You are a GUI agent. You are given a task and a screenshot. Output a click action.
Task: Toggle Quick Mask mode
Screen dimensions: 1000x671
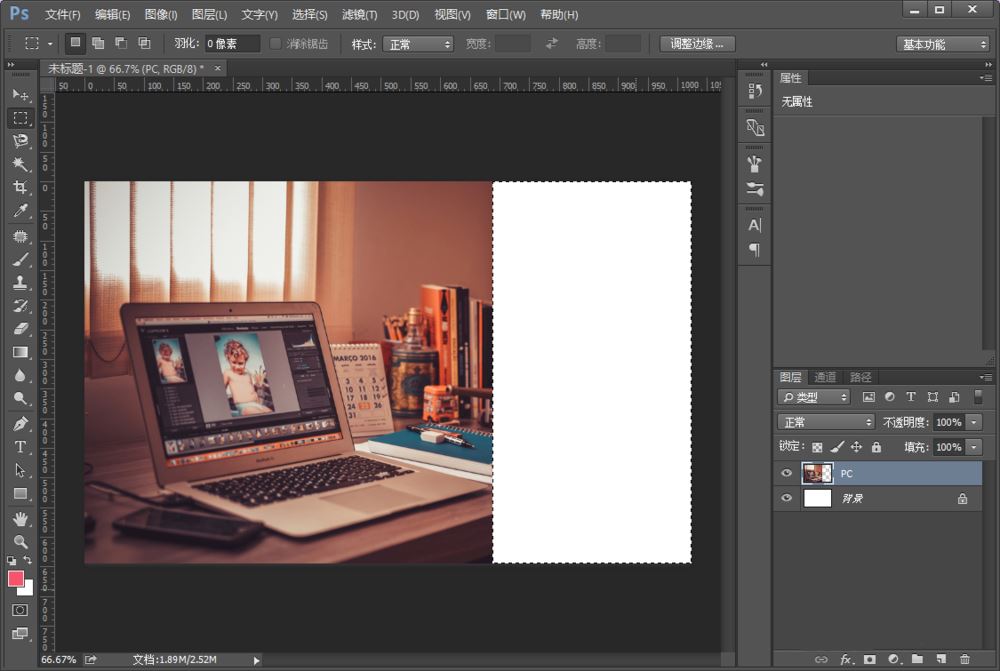20,610
